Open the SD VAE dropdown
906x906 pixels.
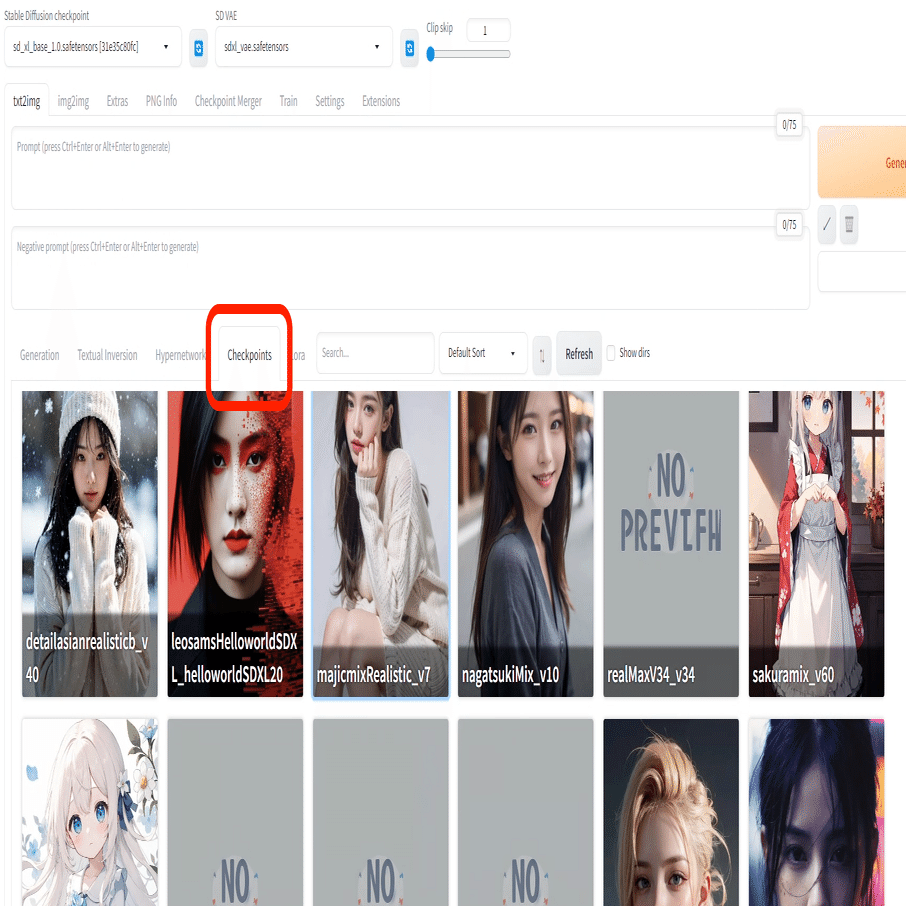(304, 47)
